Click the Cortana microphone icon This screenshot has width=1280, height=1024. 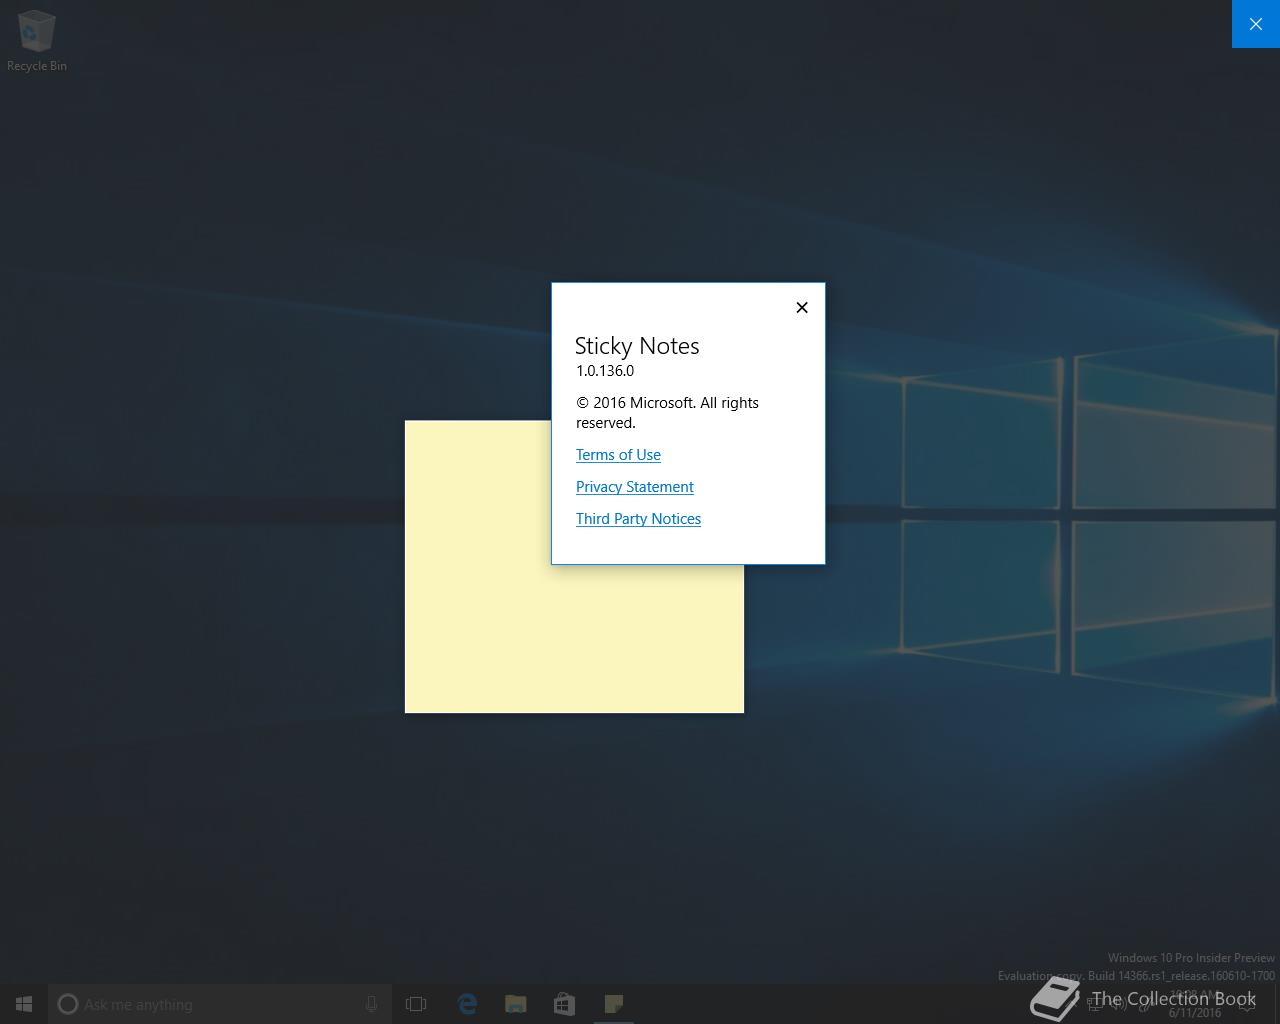371,1004
